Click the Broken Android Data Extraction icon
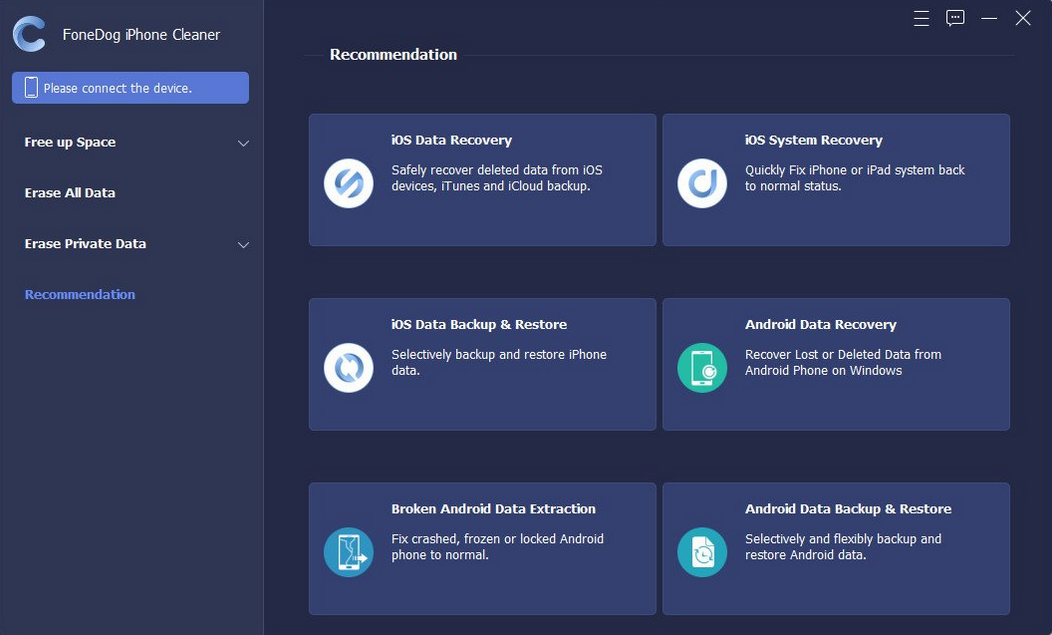1052x635 pixels. 348,552
